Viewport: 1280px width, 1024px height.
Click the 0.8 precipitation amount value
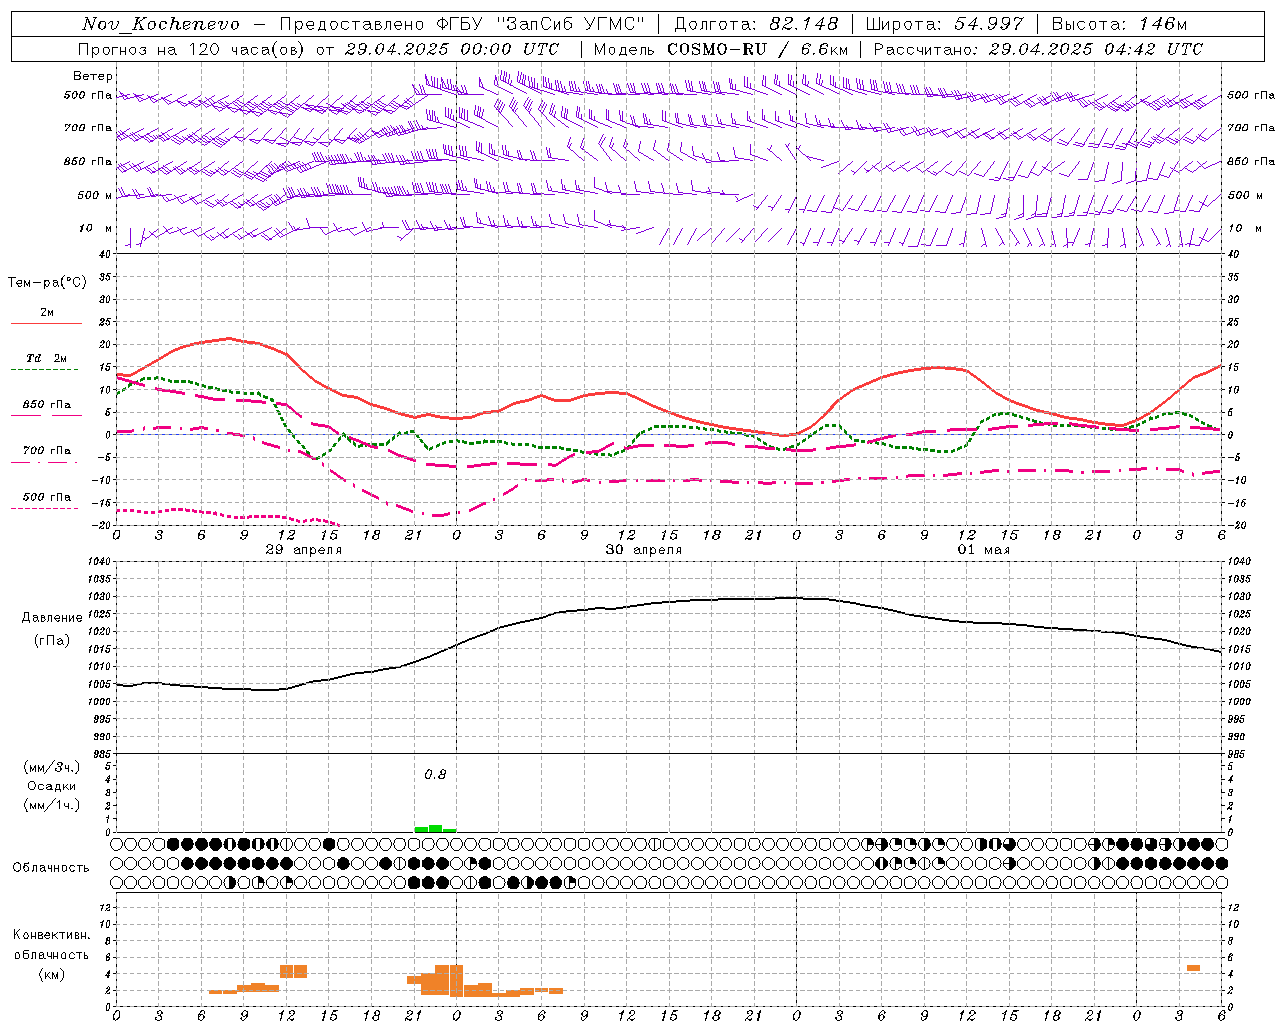435,774
